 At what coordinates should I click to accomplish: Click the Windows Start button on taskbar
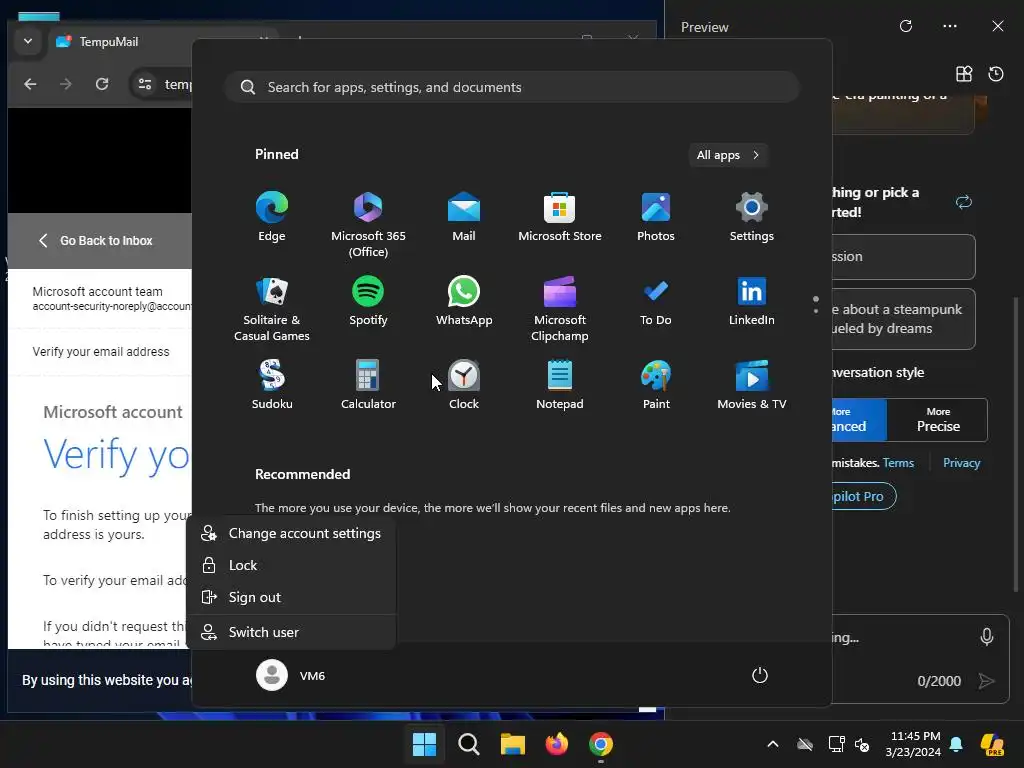pos(424,744)
